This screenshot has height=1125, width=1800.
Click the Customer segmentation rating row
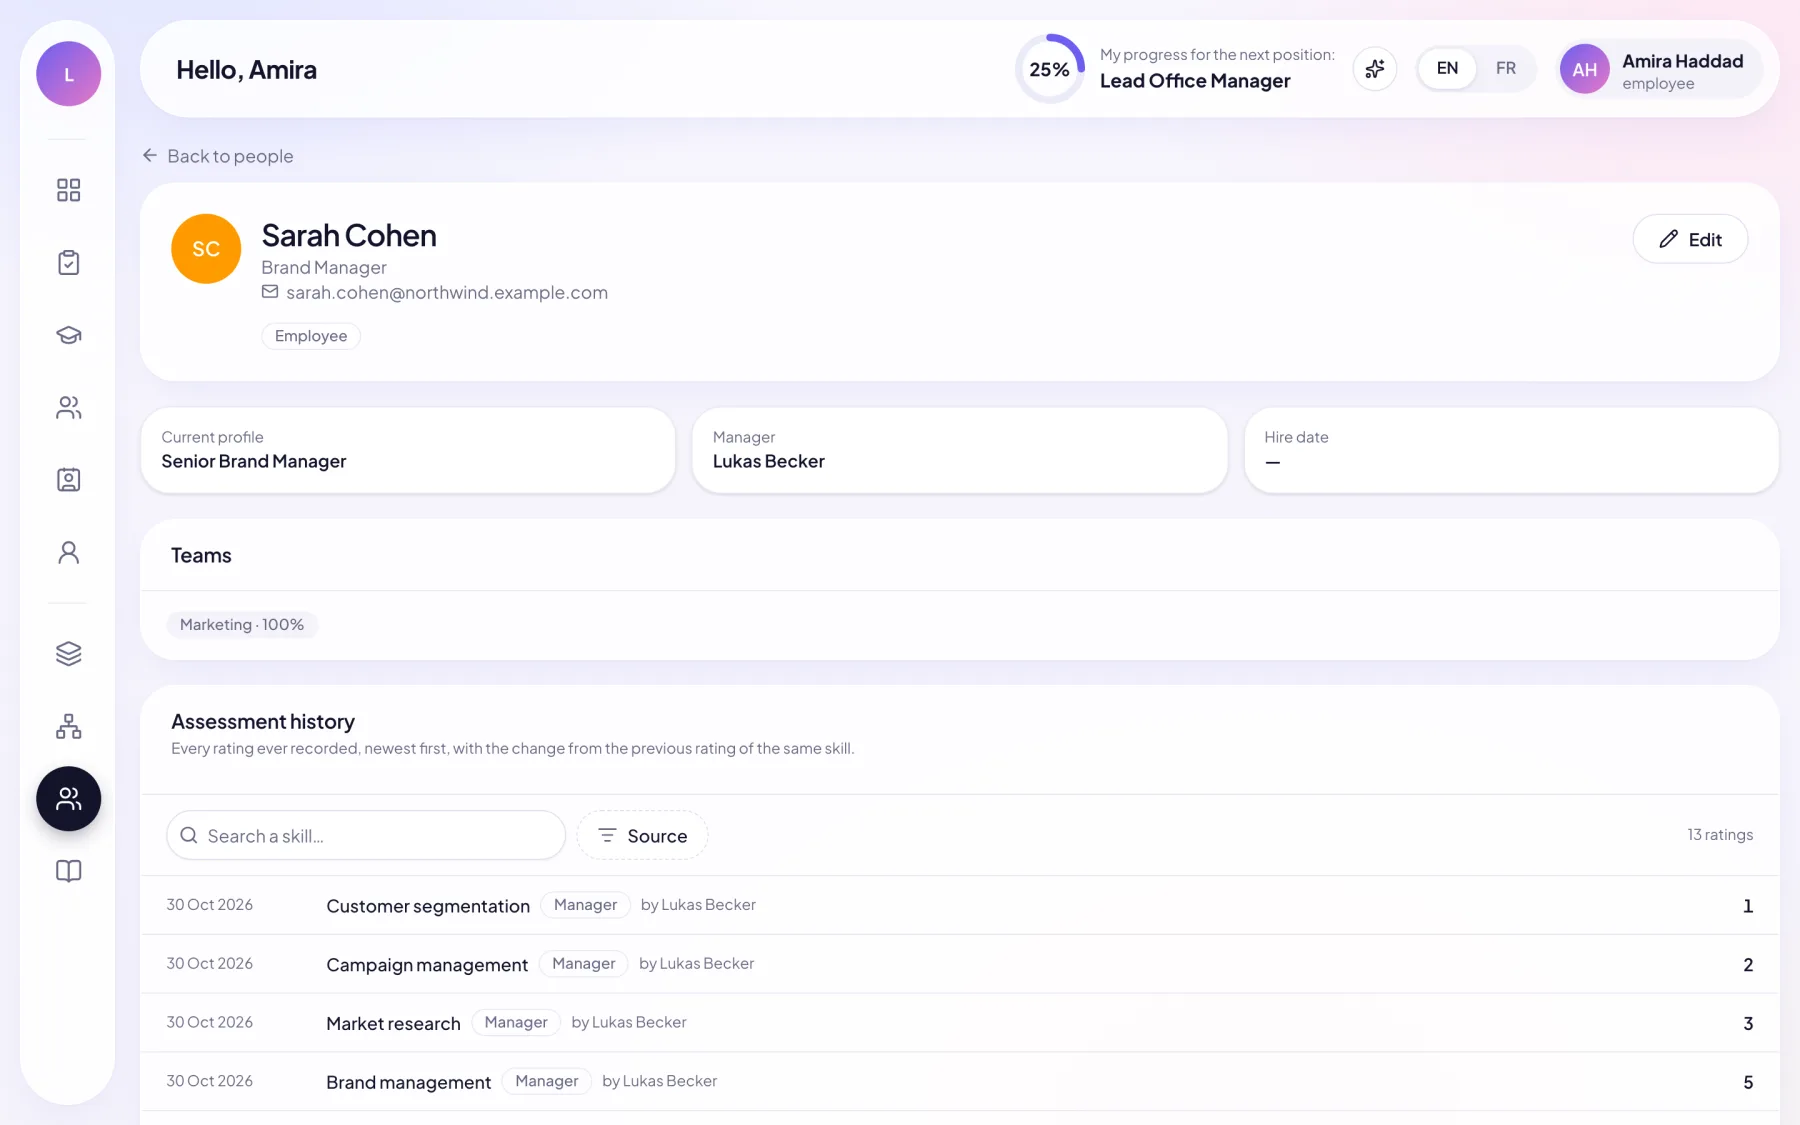pyautogui.click(x=960, y=905)
